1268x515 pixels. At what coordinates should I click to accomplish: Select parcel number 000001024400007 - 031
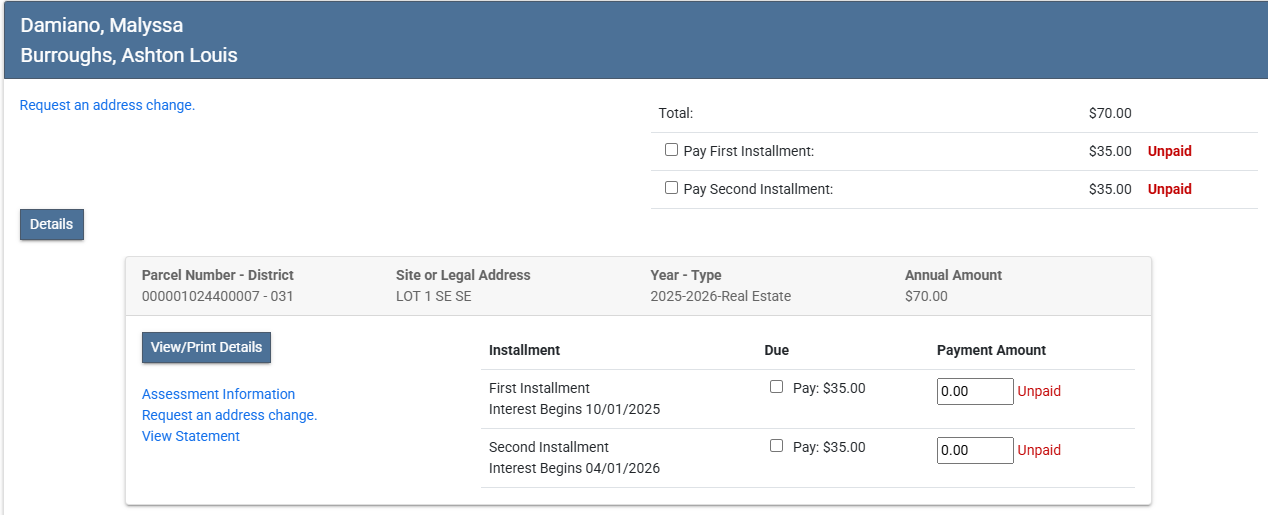(x=217, y=296)
